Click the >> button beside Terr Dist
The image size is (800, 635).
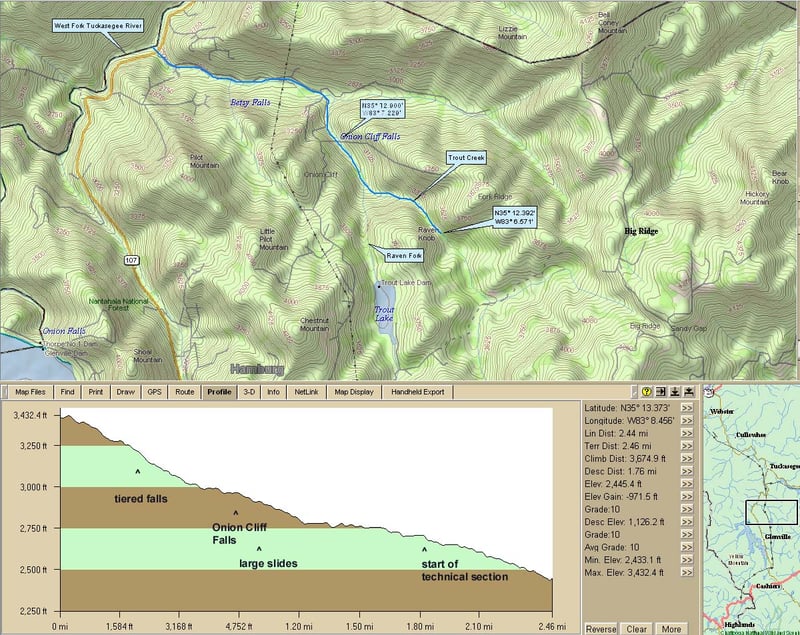[x=687, y=446]
